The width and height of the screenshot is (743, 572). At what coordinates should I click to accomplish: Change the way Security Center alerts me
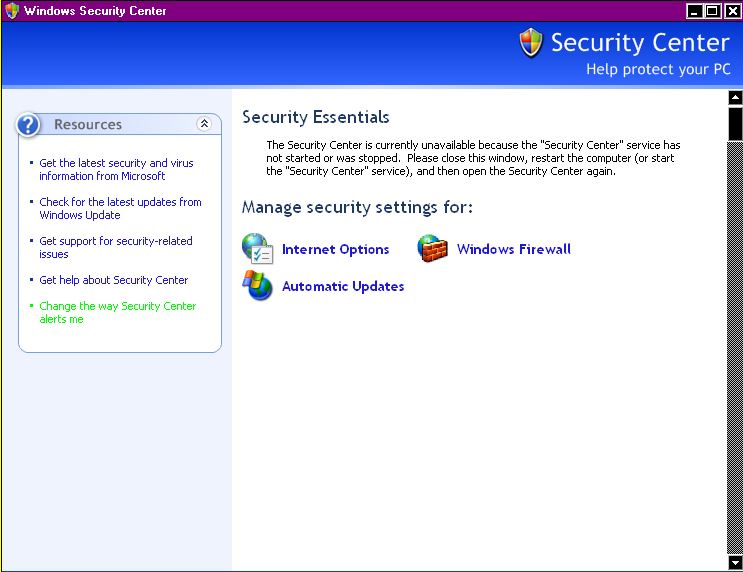tap(118, 312)
